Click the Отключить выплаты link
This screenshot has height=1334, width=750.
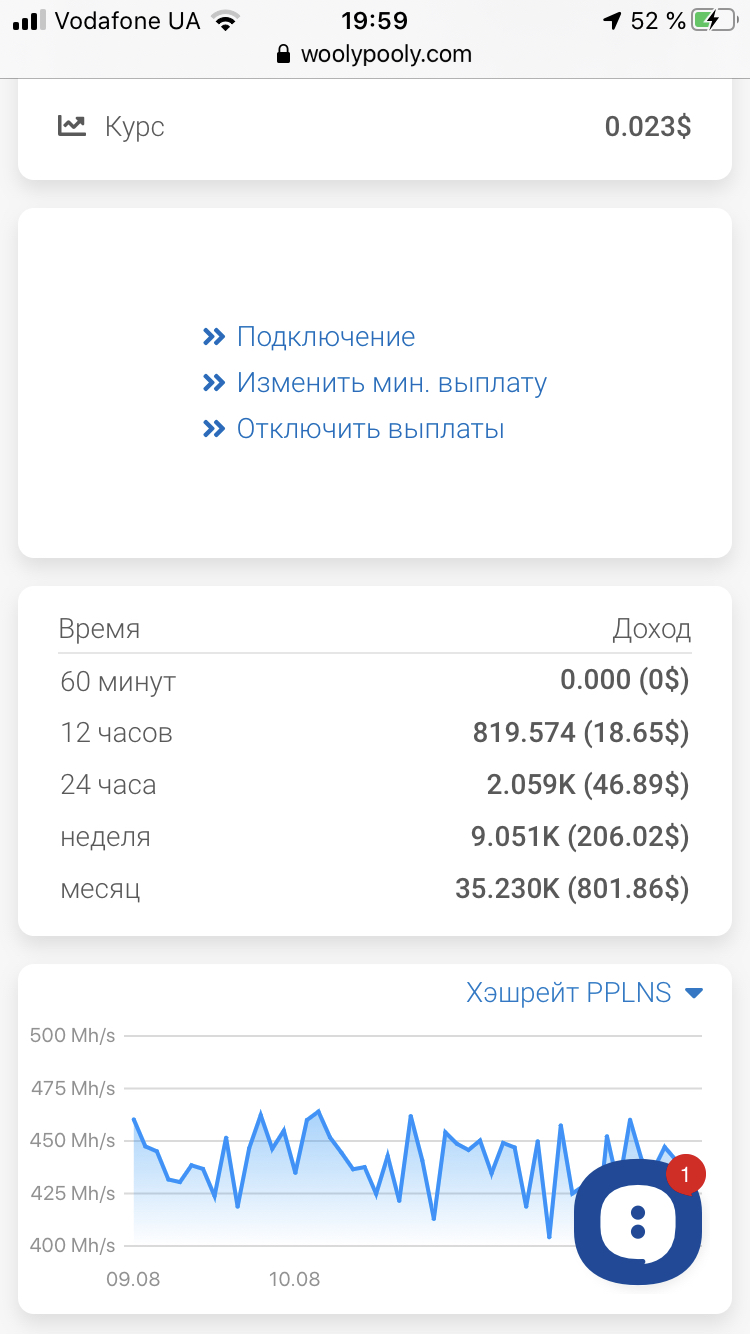pyautogui.click(x=371, y=429)
